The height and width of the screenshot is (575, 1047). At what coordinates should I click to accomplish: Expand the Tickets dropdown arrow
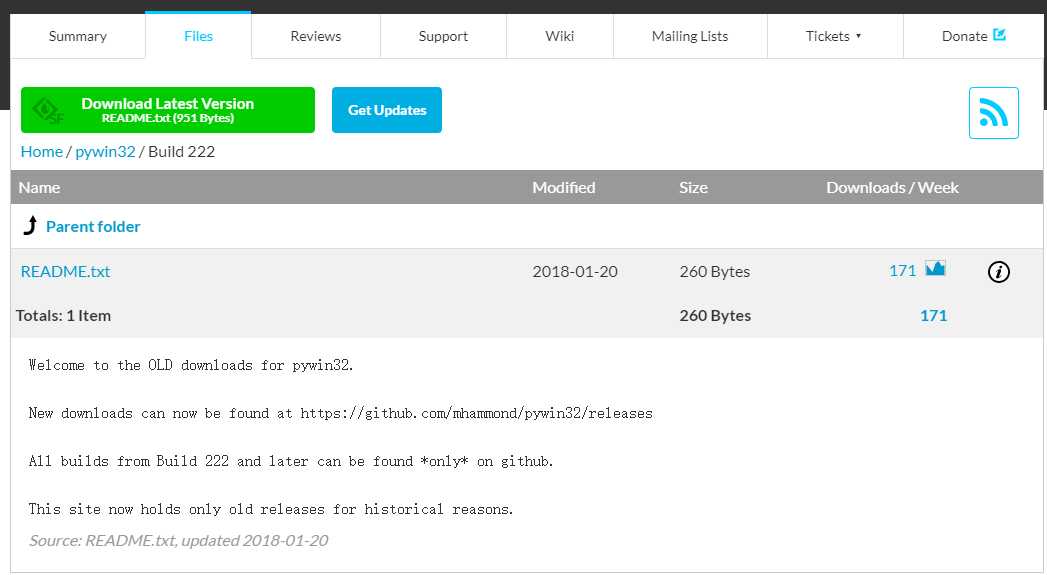click(858, 36)
